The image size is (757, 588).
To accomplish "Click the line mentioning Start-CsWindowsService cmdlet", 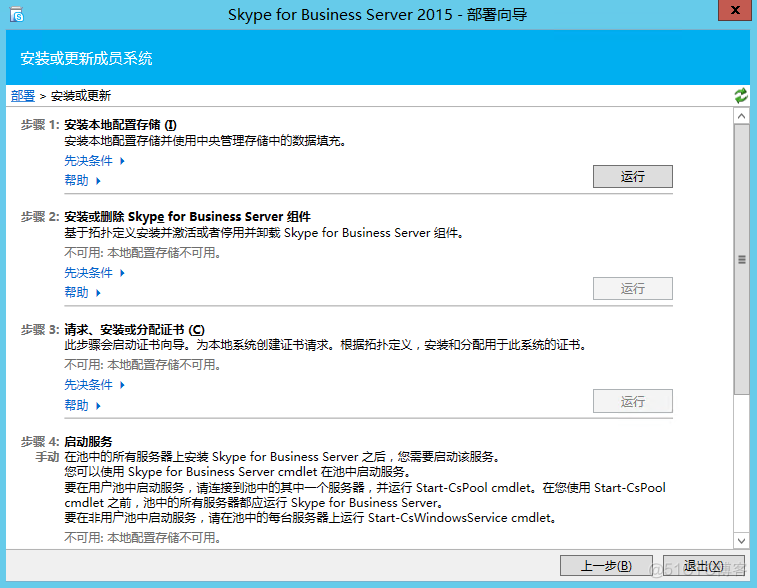I will coord(310,518).
